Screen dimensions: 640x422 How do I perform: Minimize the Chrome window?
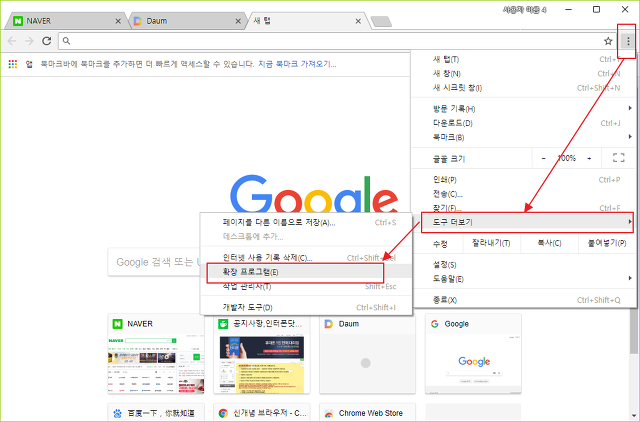click(x=568, y=9)
